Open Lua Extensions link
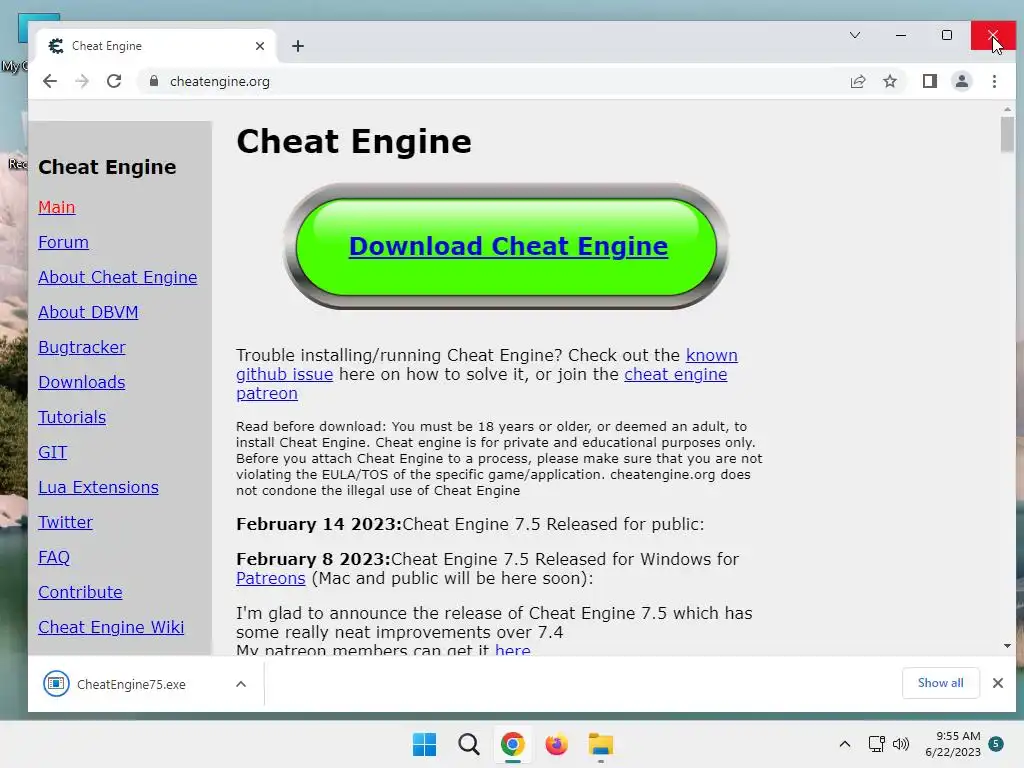Image resolution: width=1024 pixels, height=768 pixels. coord(98,487)
